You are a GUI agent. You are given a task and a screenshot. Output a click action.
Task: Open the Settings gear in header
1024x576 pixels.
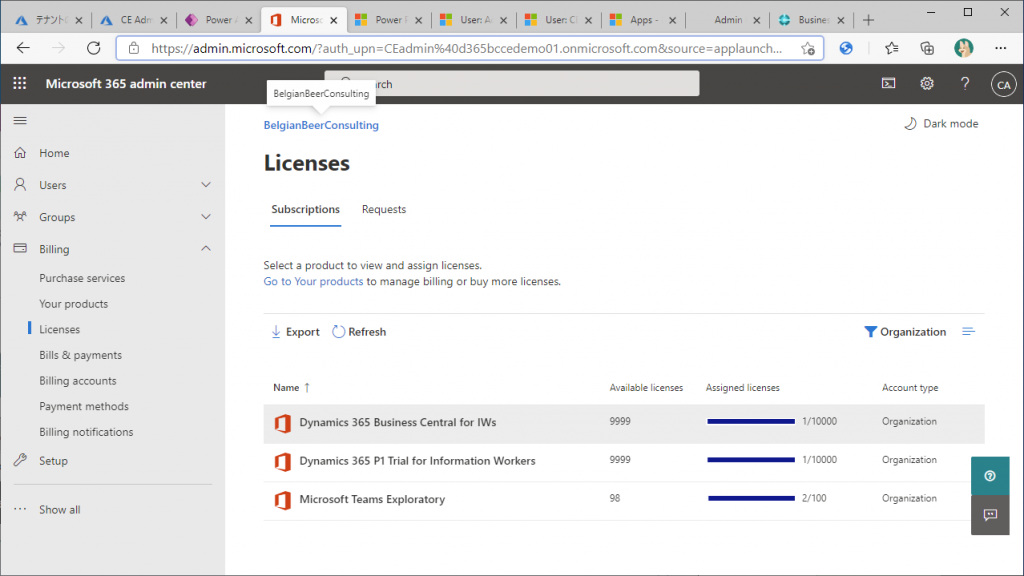[927, 84]
